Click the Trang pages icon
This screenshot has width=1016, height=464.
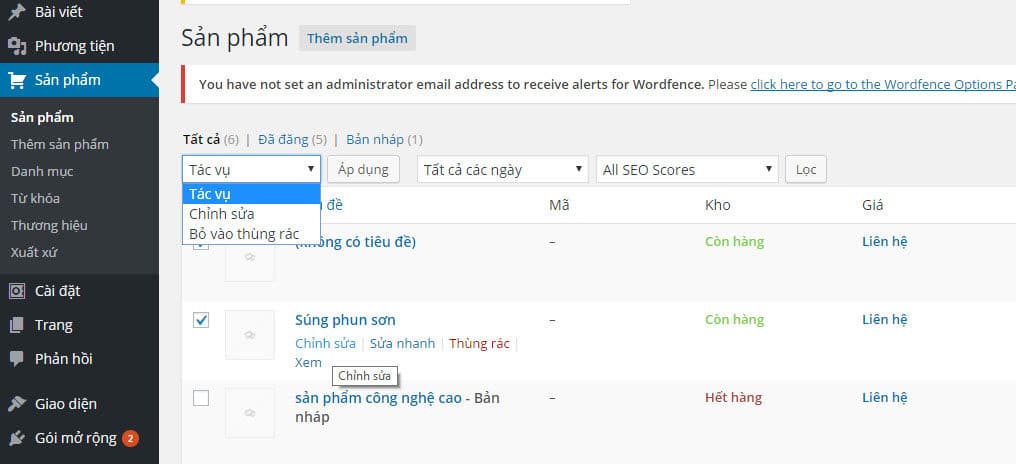(17, 325)
